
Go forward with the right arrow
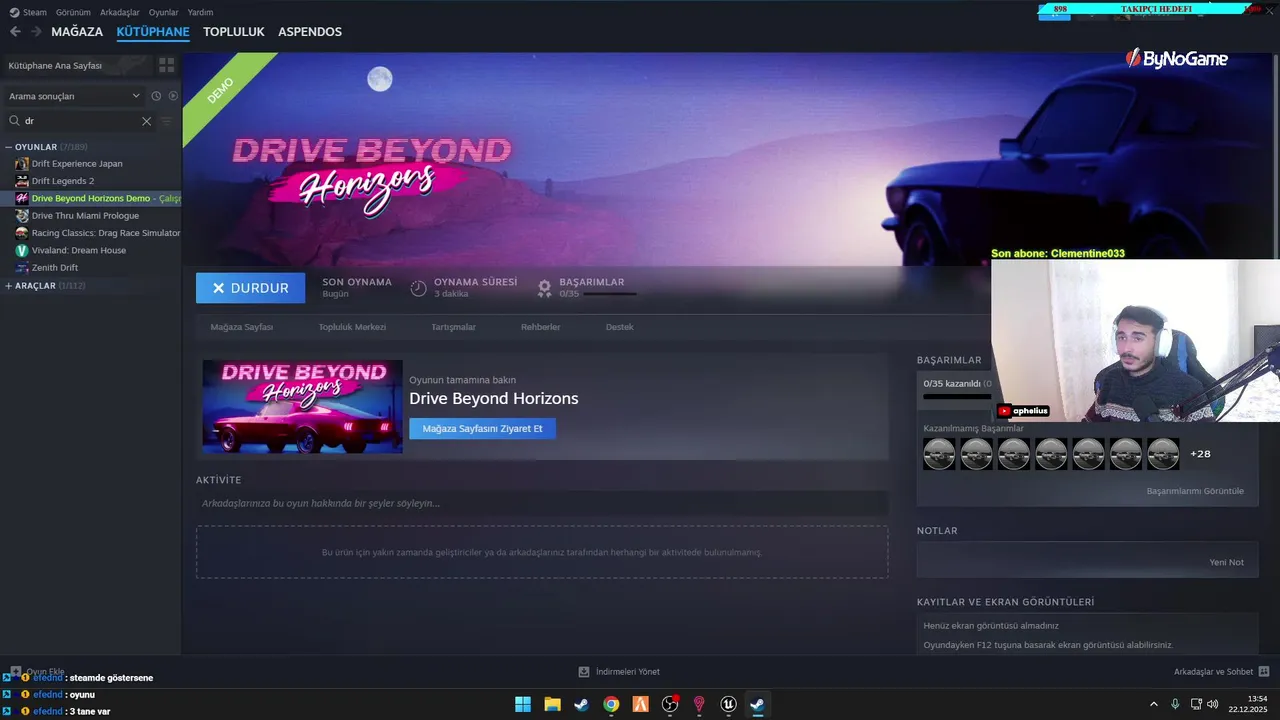36,32
